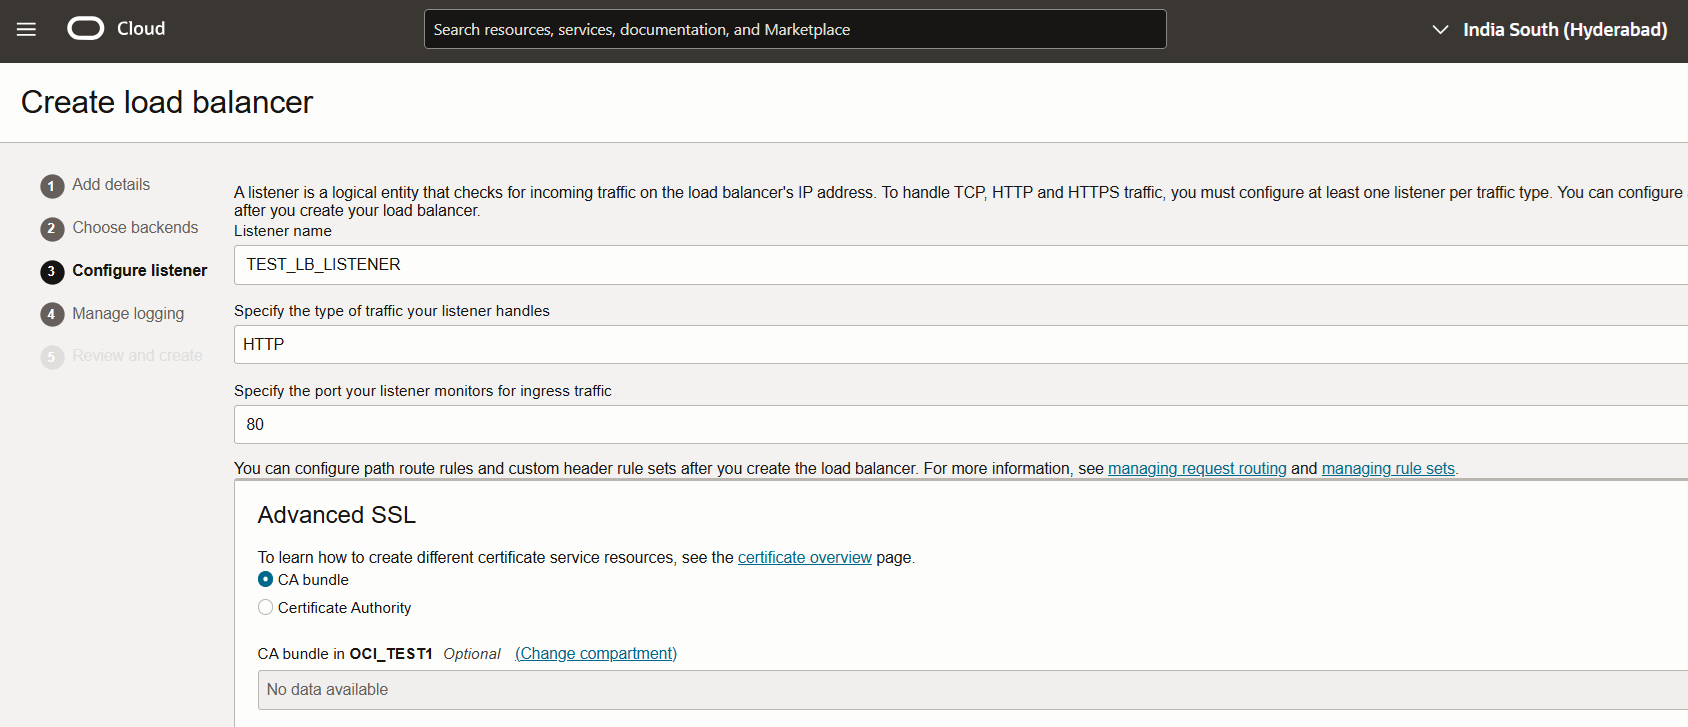Go to the Add details step
The image size is (1688, 727).
click(111, 185)
